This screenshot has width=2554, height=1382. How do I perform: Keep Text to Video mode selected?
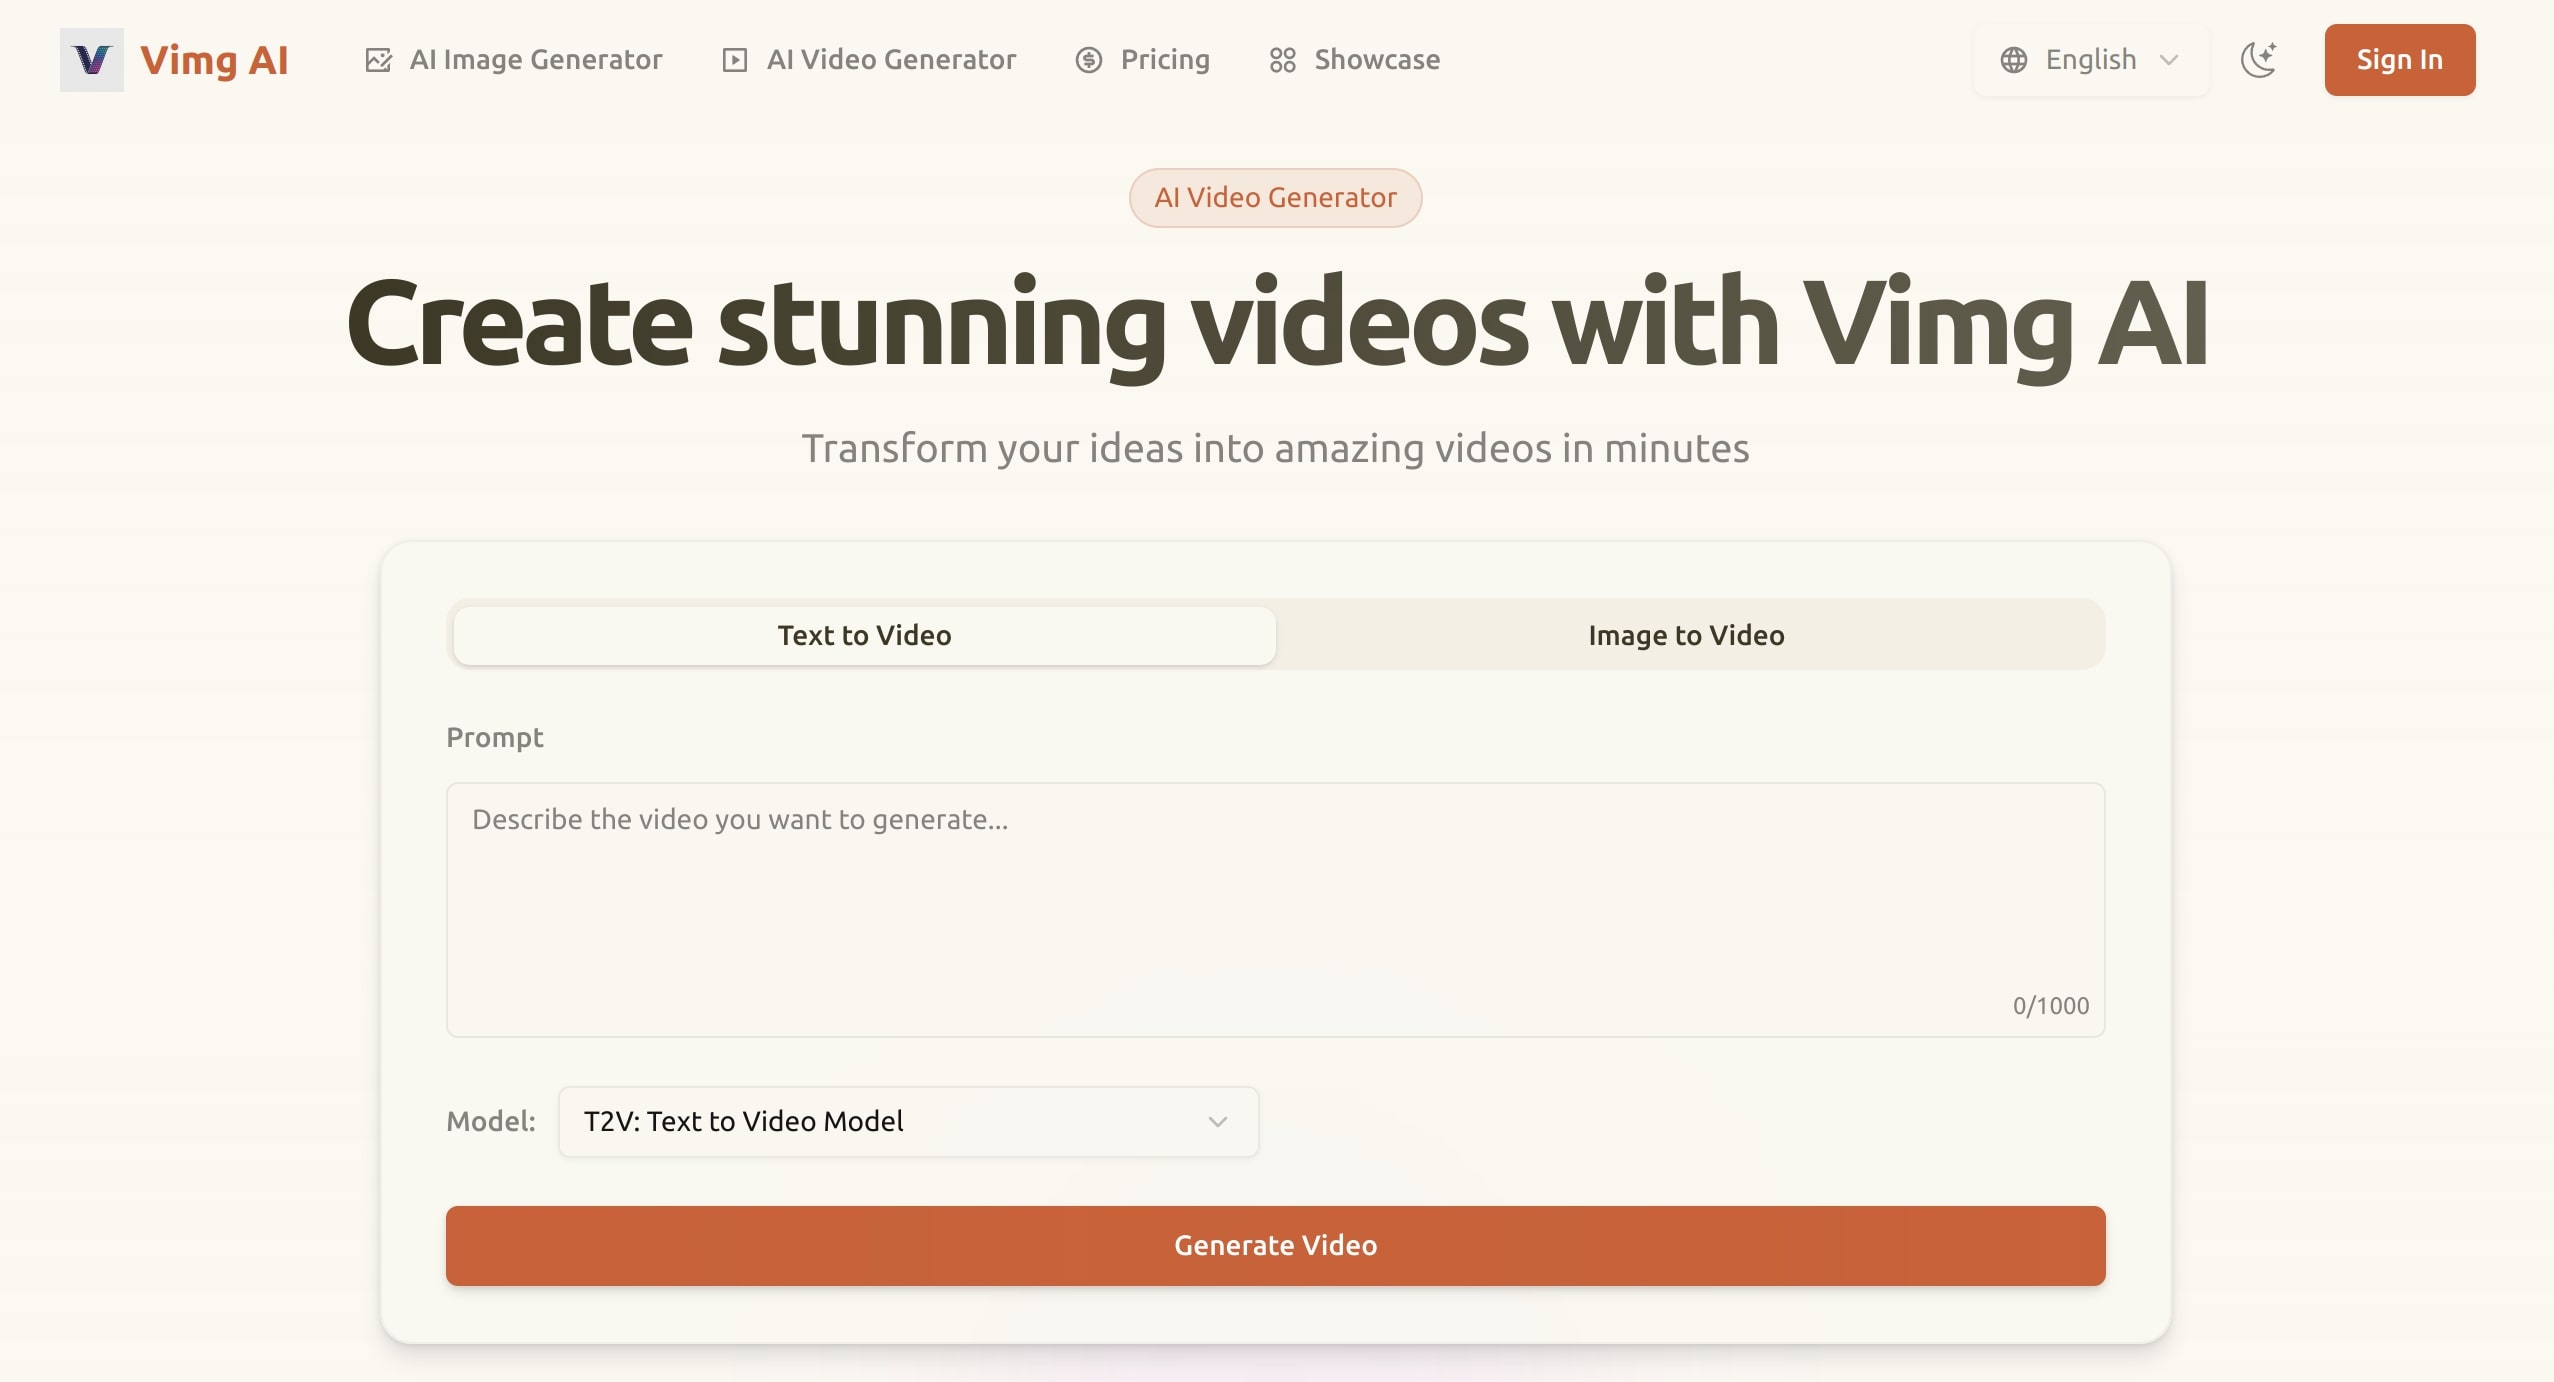863,635
